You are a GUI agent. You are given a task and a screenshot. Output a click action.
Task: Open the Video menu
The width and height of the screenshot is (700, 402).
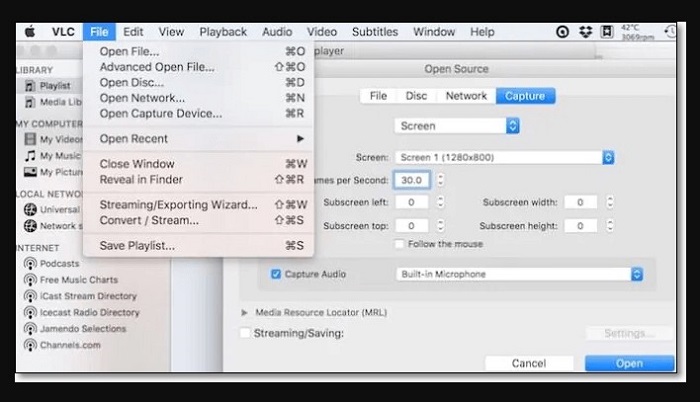click(321, 32)
